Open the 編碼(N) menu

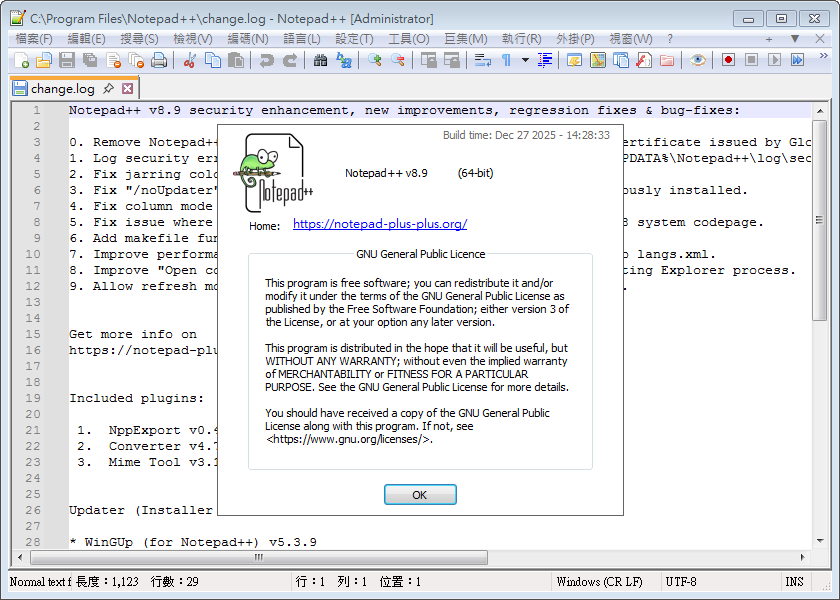248,39
